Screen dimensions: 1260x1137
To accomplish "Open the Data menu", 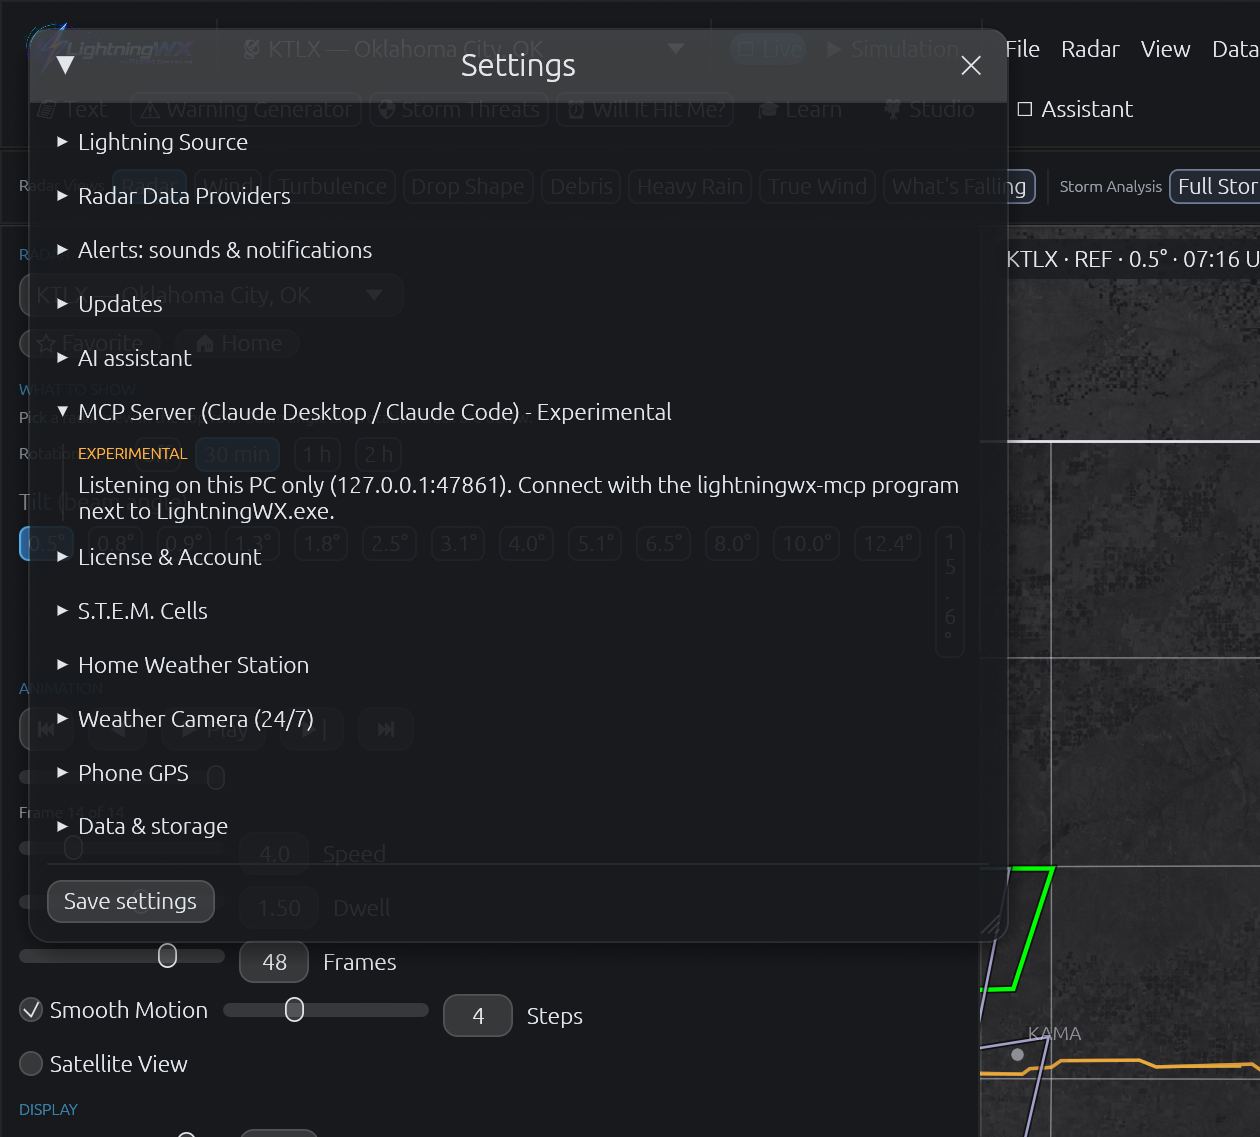I will (x=1235, y=49).
